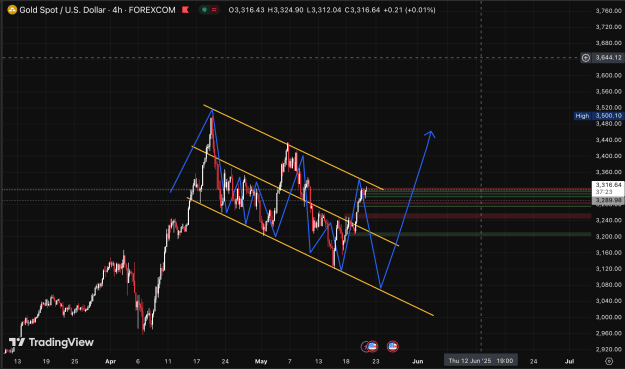
Task: Select the lower yellow channel trendline
Action: (310, 257)
